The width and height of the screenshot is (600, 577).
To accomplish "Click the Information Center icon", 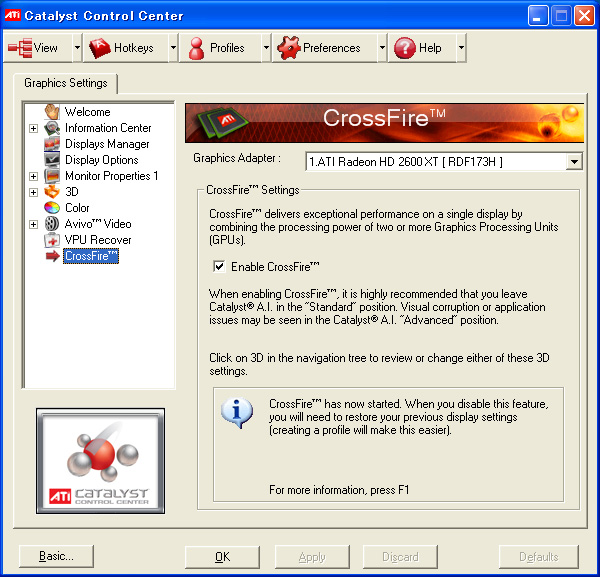I will [x=52, y=128].
